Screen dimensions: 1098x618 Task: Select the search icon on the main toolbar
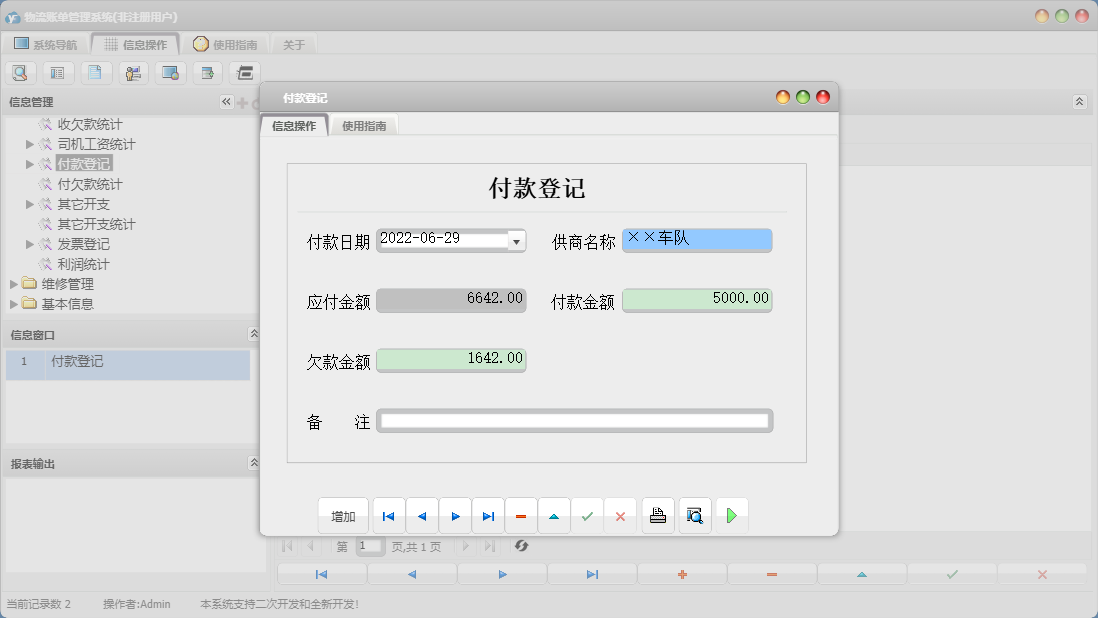coord(20,72)
